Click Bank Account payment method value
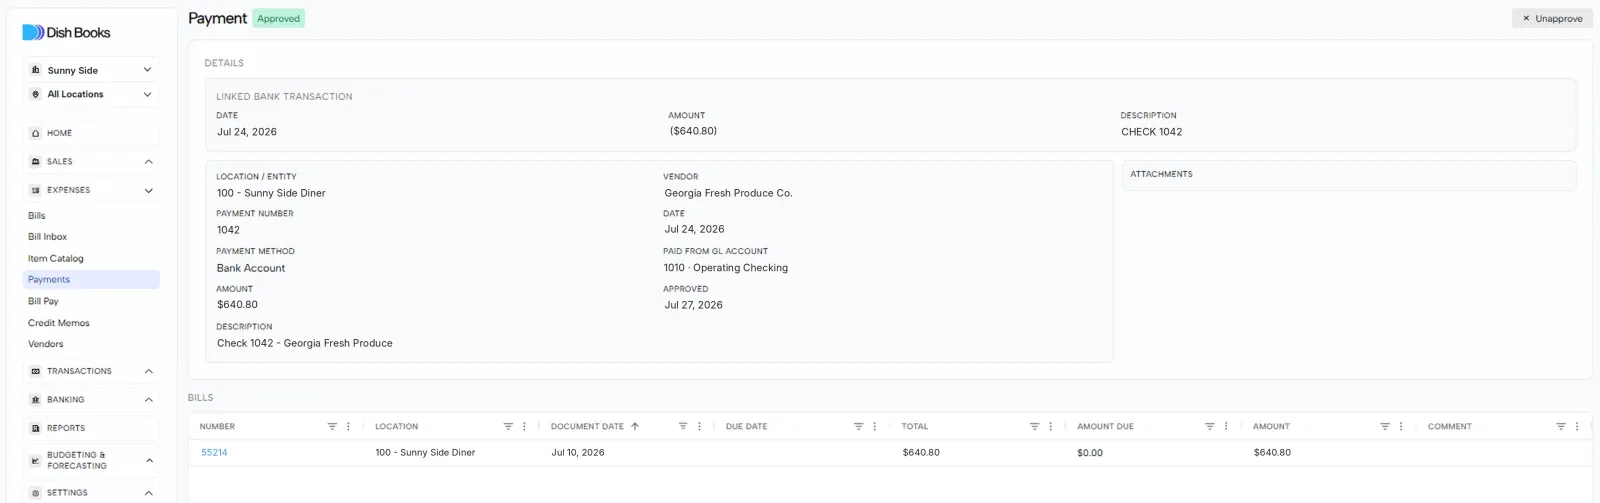1600x503 pixels. (x=251, y=268)
